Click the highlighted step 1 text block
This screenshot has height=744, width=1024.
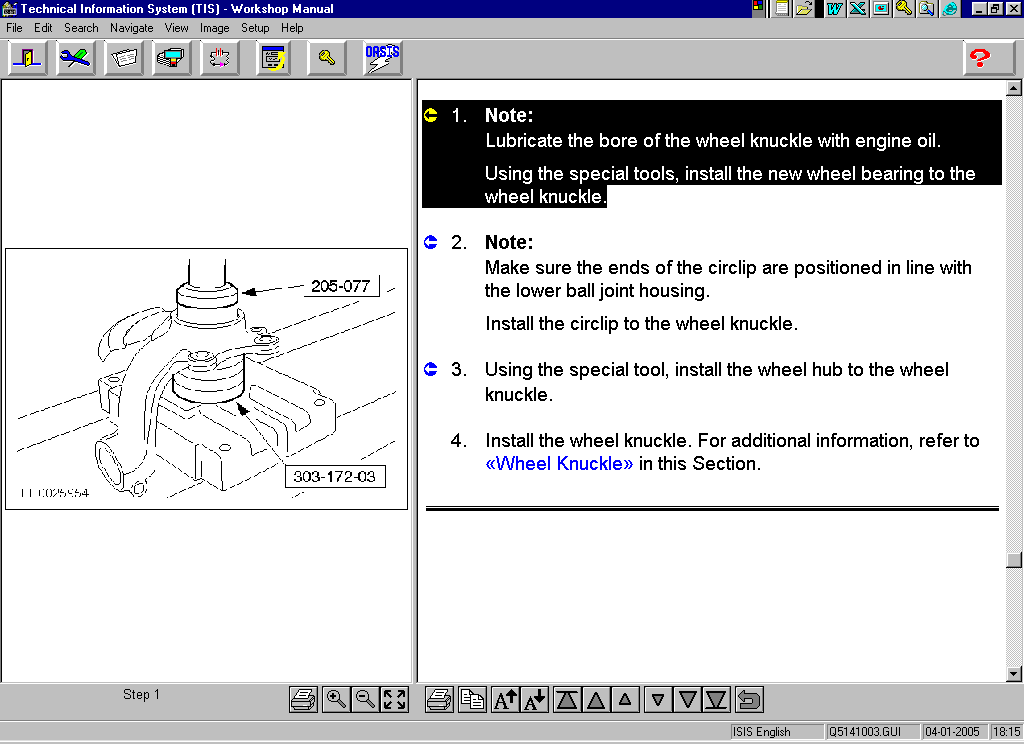coord(712,154)
